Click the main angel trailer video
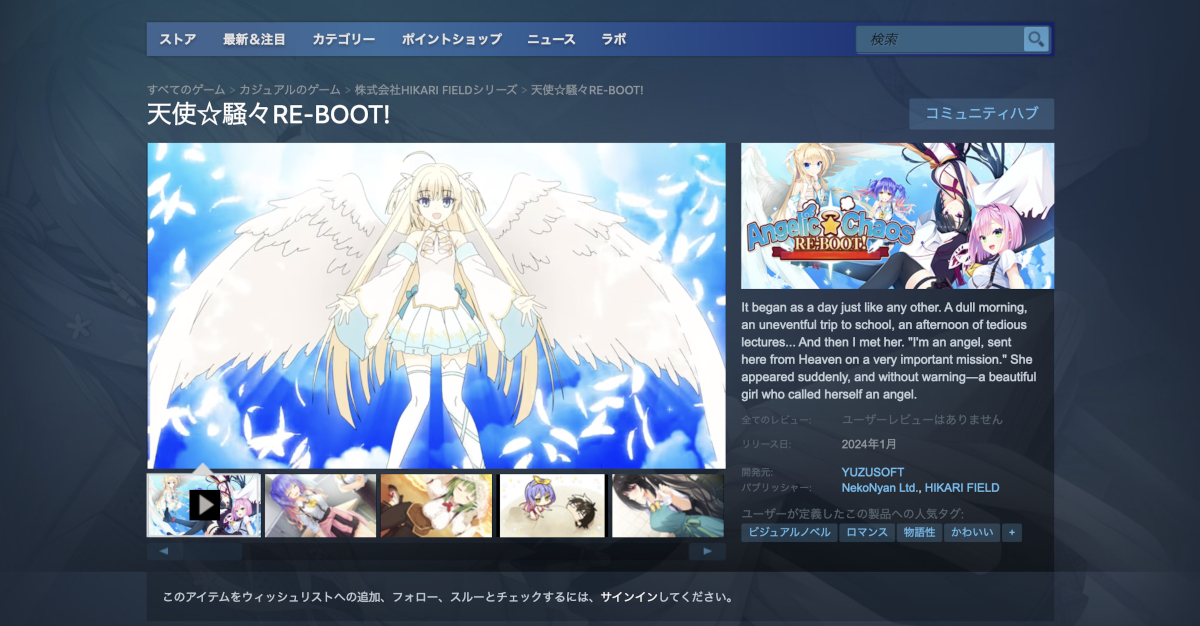This screenshot has height=626, width=1200. 436,306
